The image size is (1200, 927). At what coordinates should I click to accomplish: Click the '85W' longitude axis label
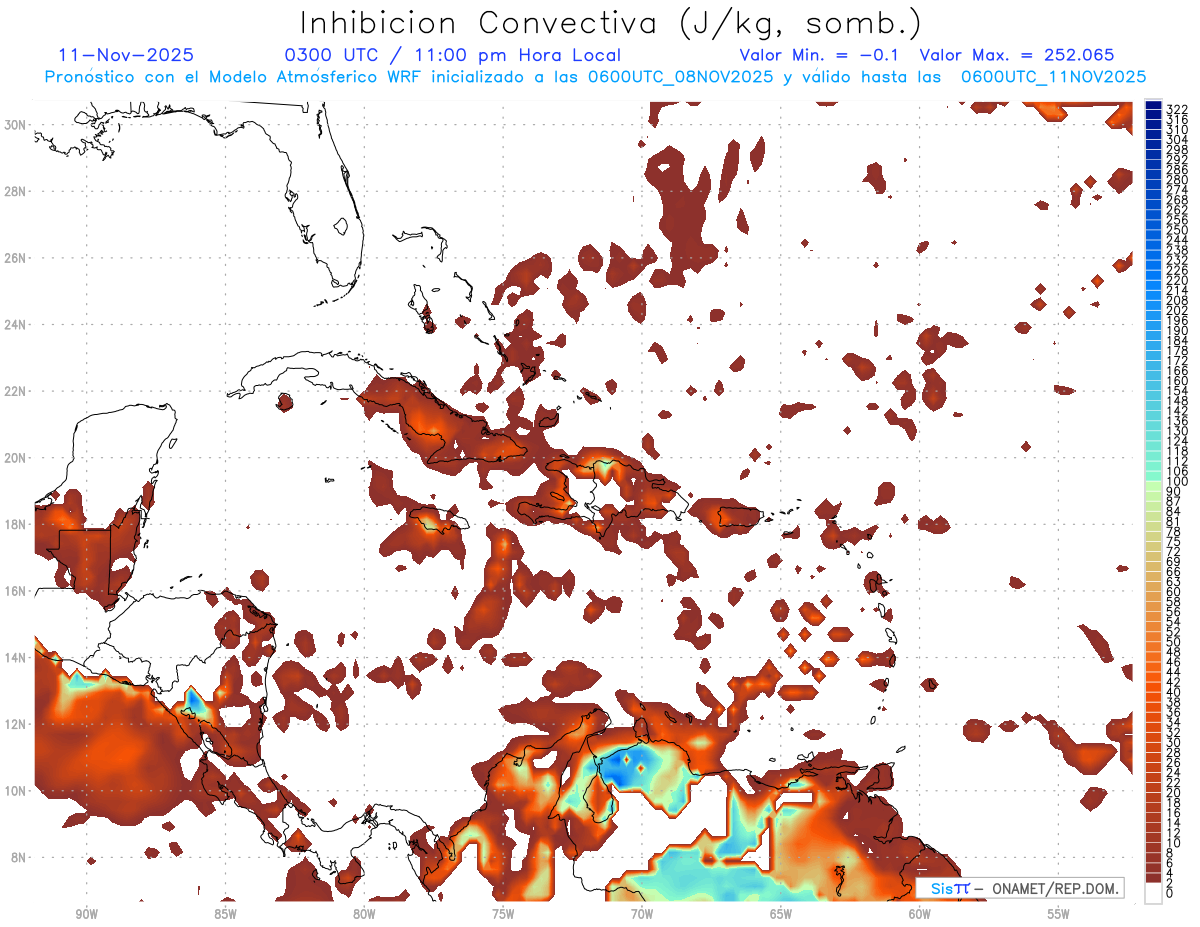pyautogui.click(x=225, y=913)
